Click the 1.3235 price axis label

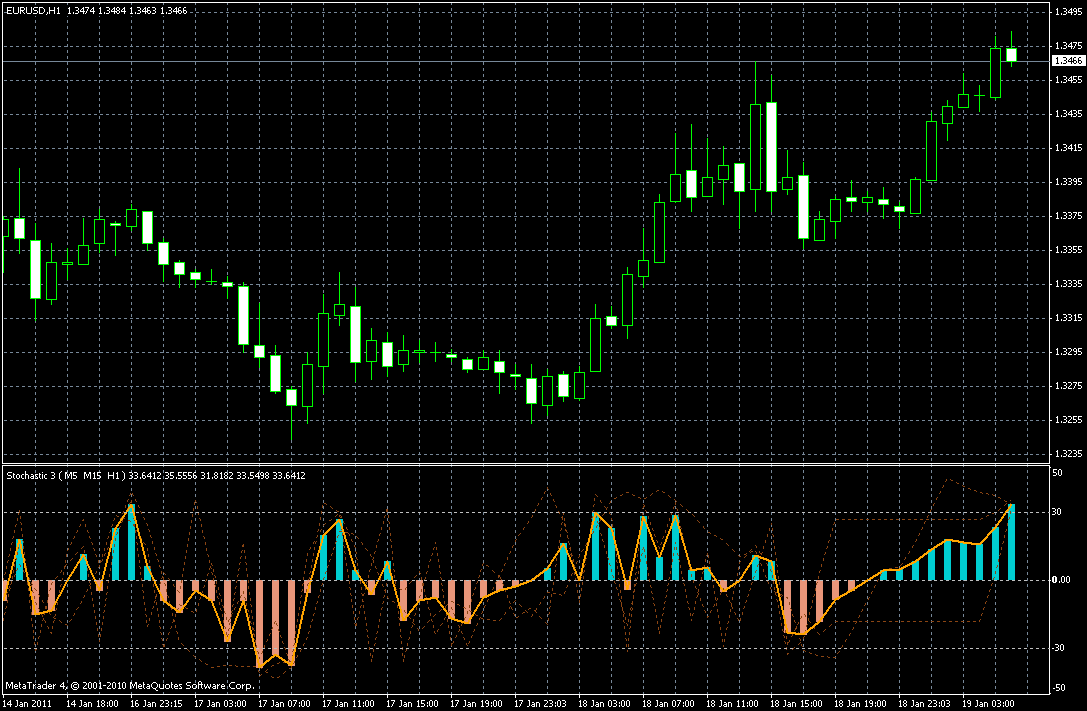point(1068,453)
